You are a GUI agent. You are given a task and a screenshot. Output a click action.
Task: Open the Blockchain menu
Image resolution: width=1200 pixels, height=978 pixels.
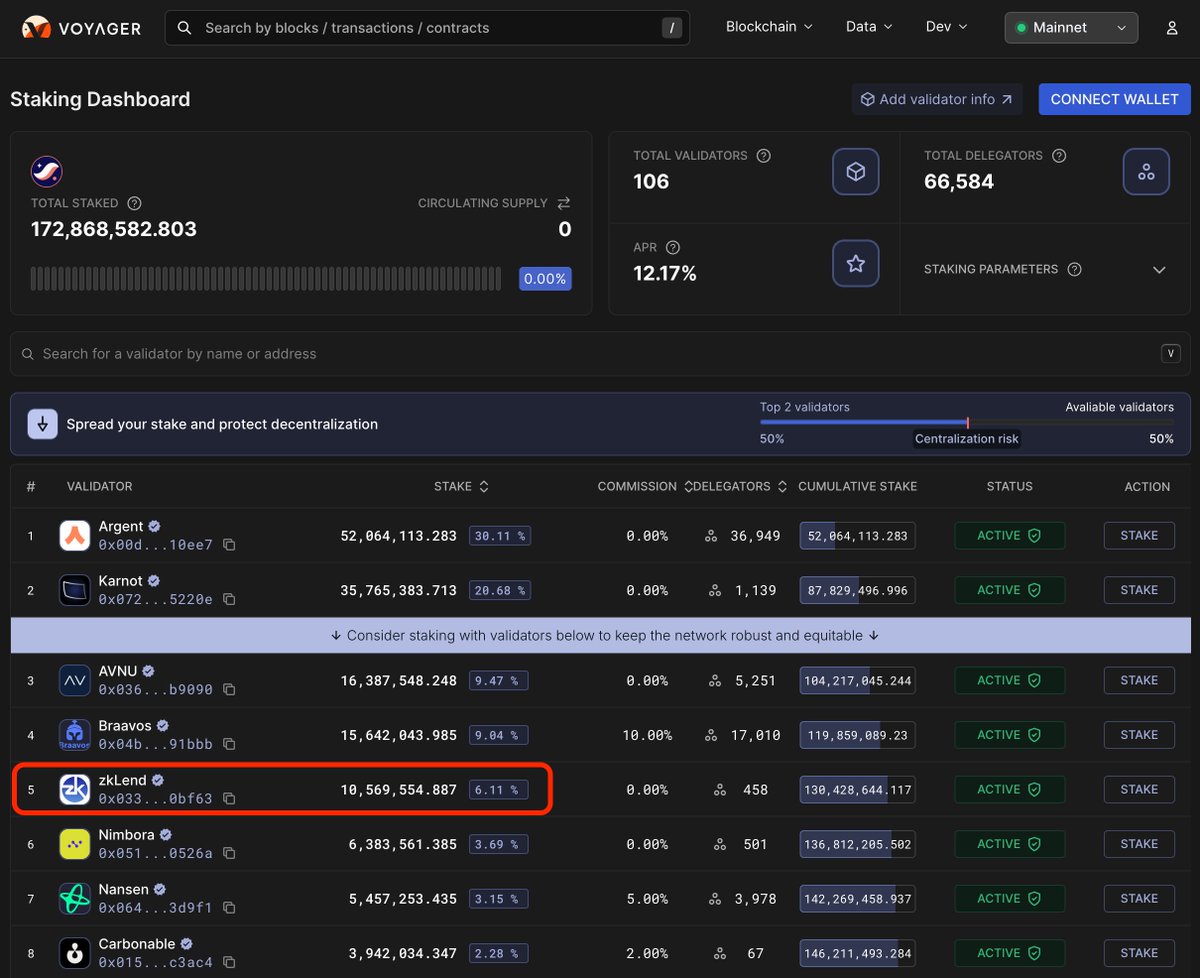point(768,27)
